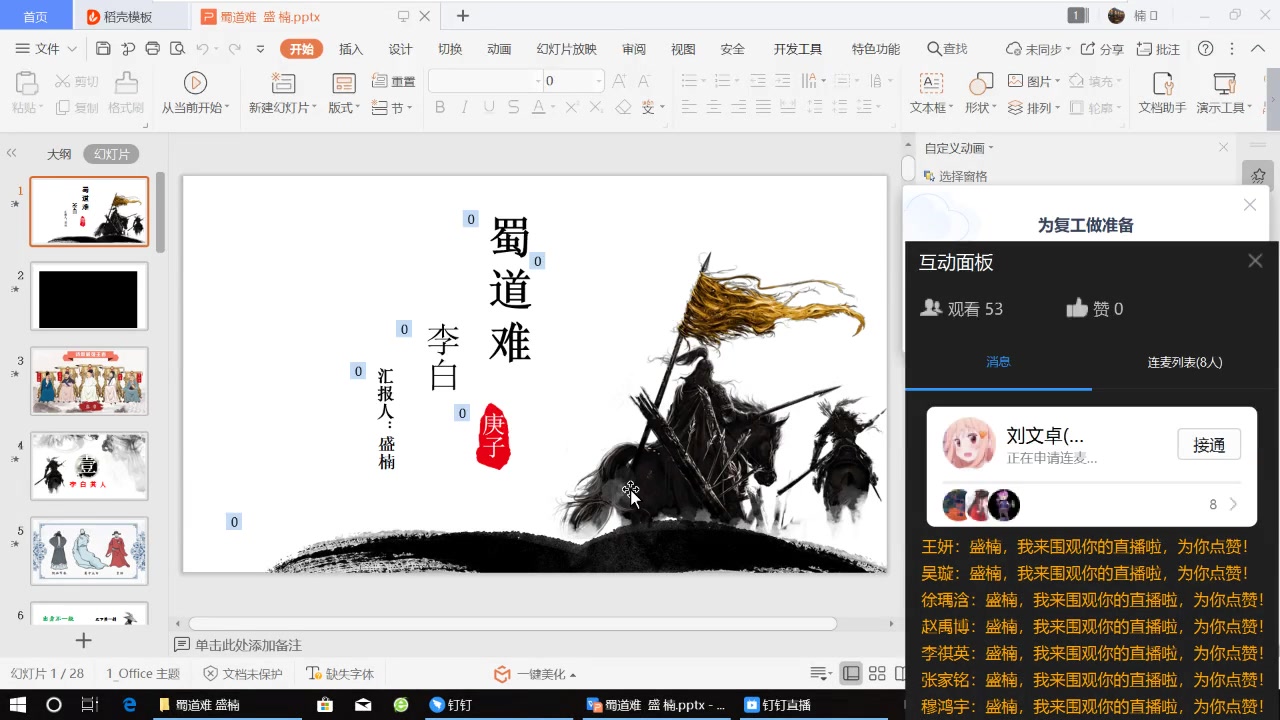Click Selection Pane (选择窗格) button
The image size is (1280, 720).
pyautogui.click(x=955, y=176)
